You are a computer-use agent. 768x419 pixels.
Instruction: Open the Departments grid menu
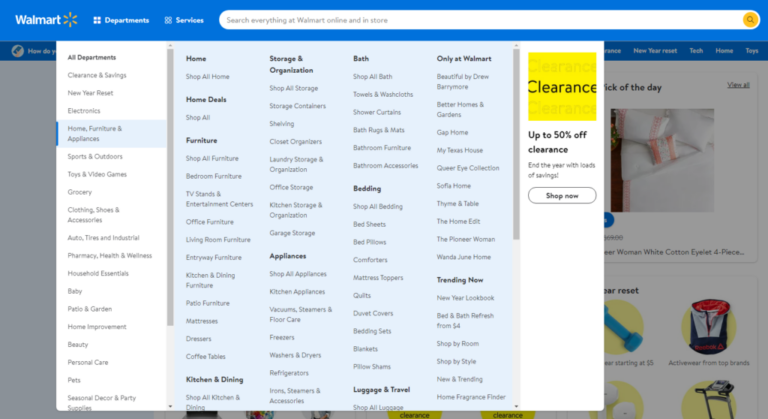121,20
